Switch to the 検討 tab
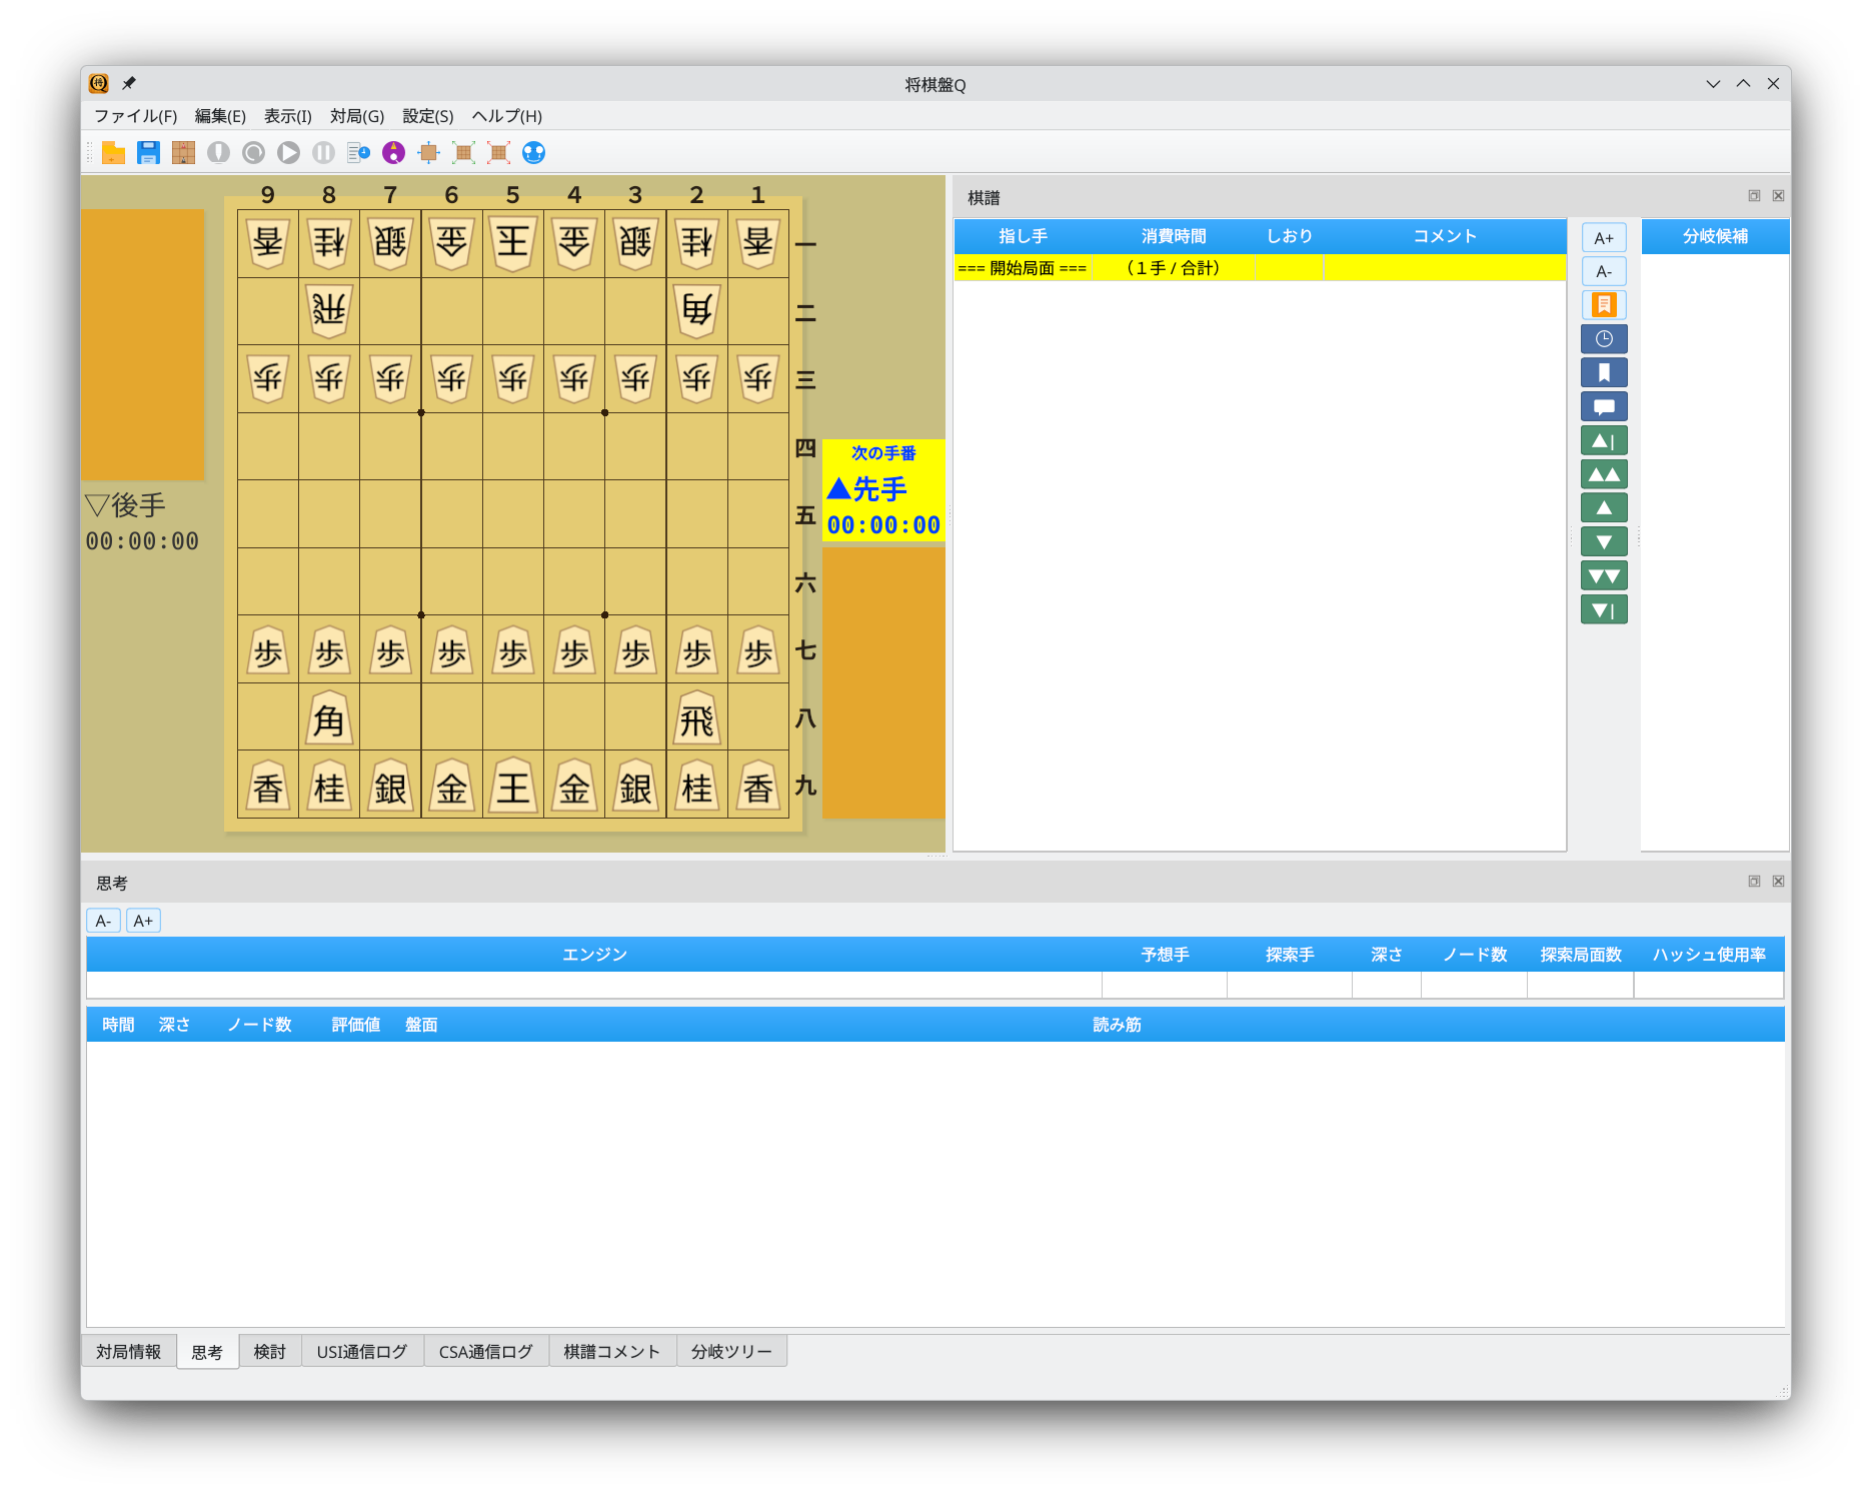This screenshot has height=1496, width=1872. (269, 1352)
